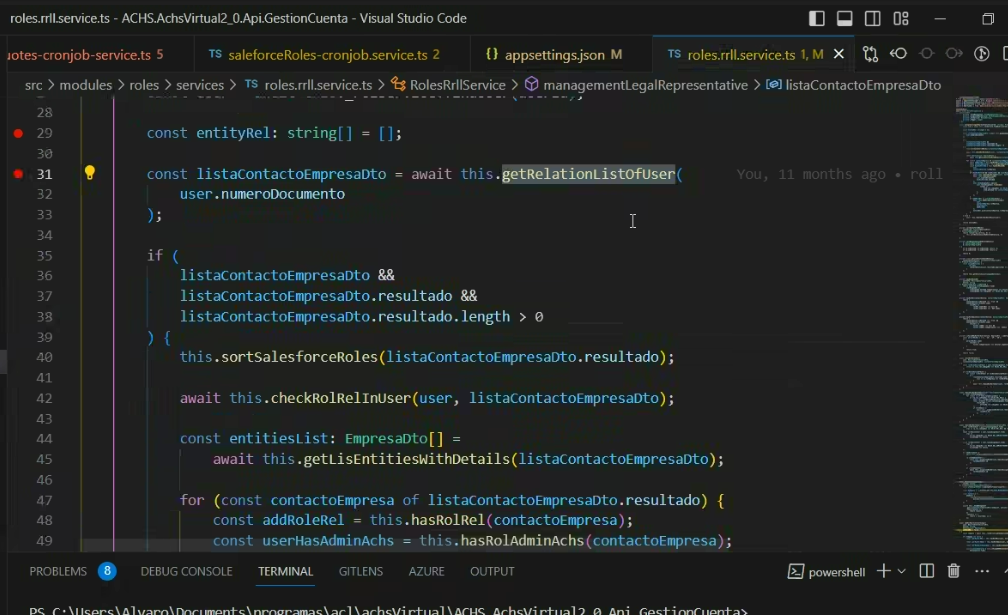Click the highlighted getRelationListOfUser method call
This screenshot has height=615, width=1008.
tap(588, 174)
